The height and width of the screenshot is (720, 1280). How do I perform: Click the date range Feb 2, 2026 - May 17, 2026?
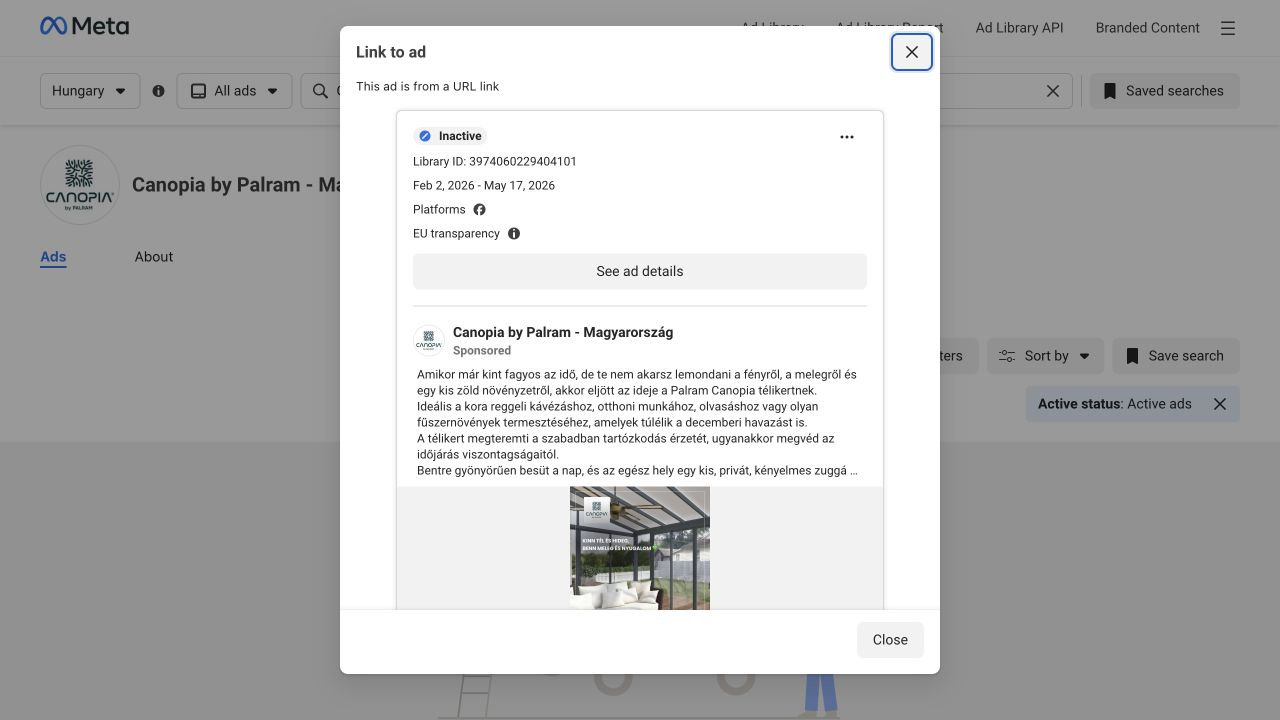484,185
